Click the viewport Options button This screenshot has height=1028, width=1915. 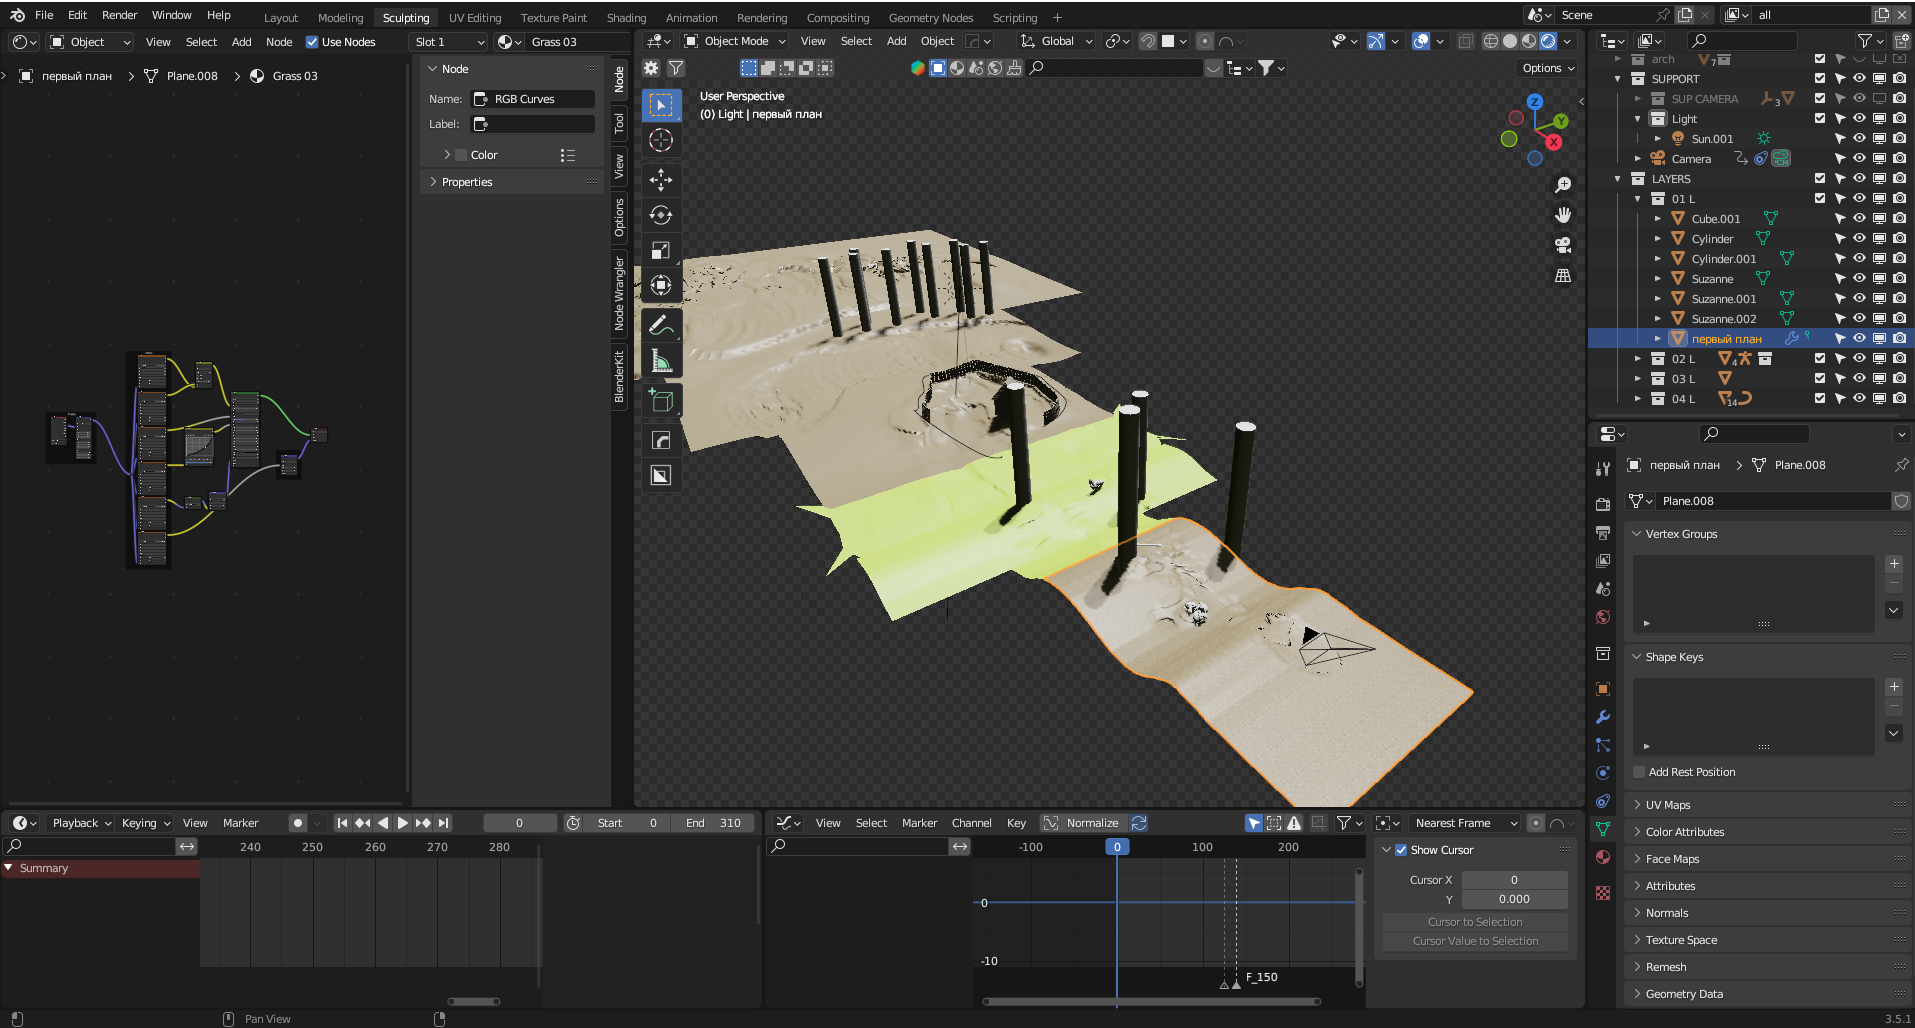(1548, 68)
